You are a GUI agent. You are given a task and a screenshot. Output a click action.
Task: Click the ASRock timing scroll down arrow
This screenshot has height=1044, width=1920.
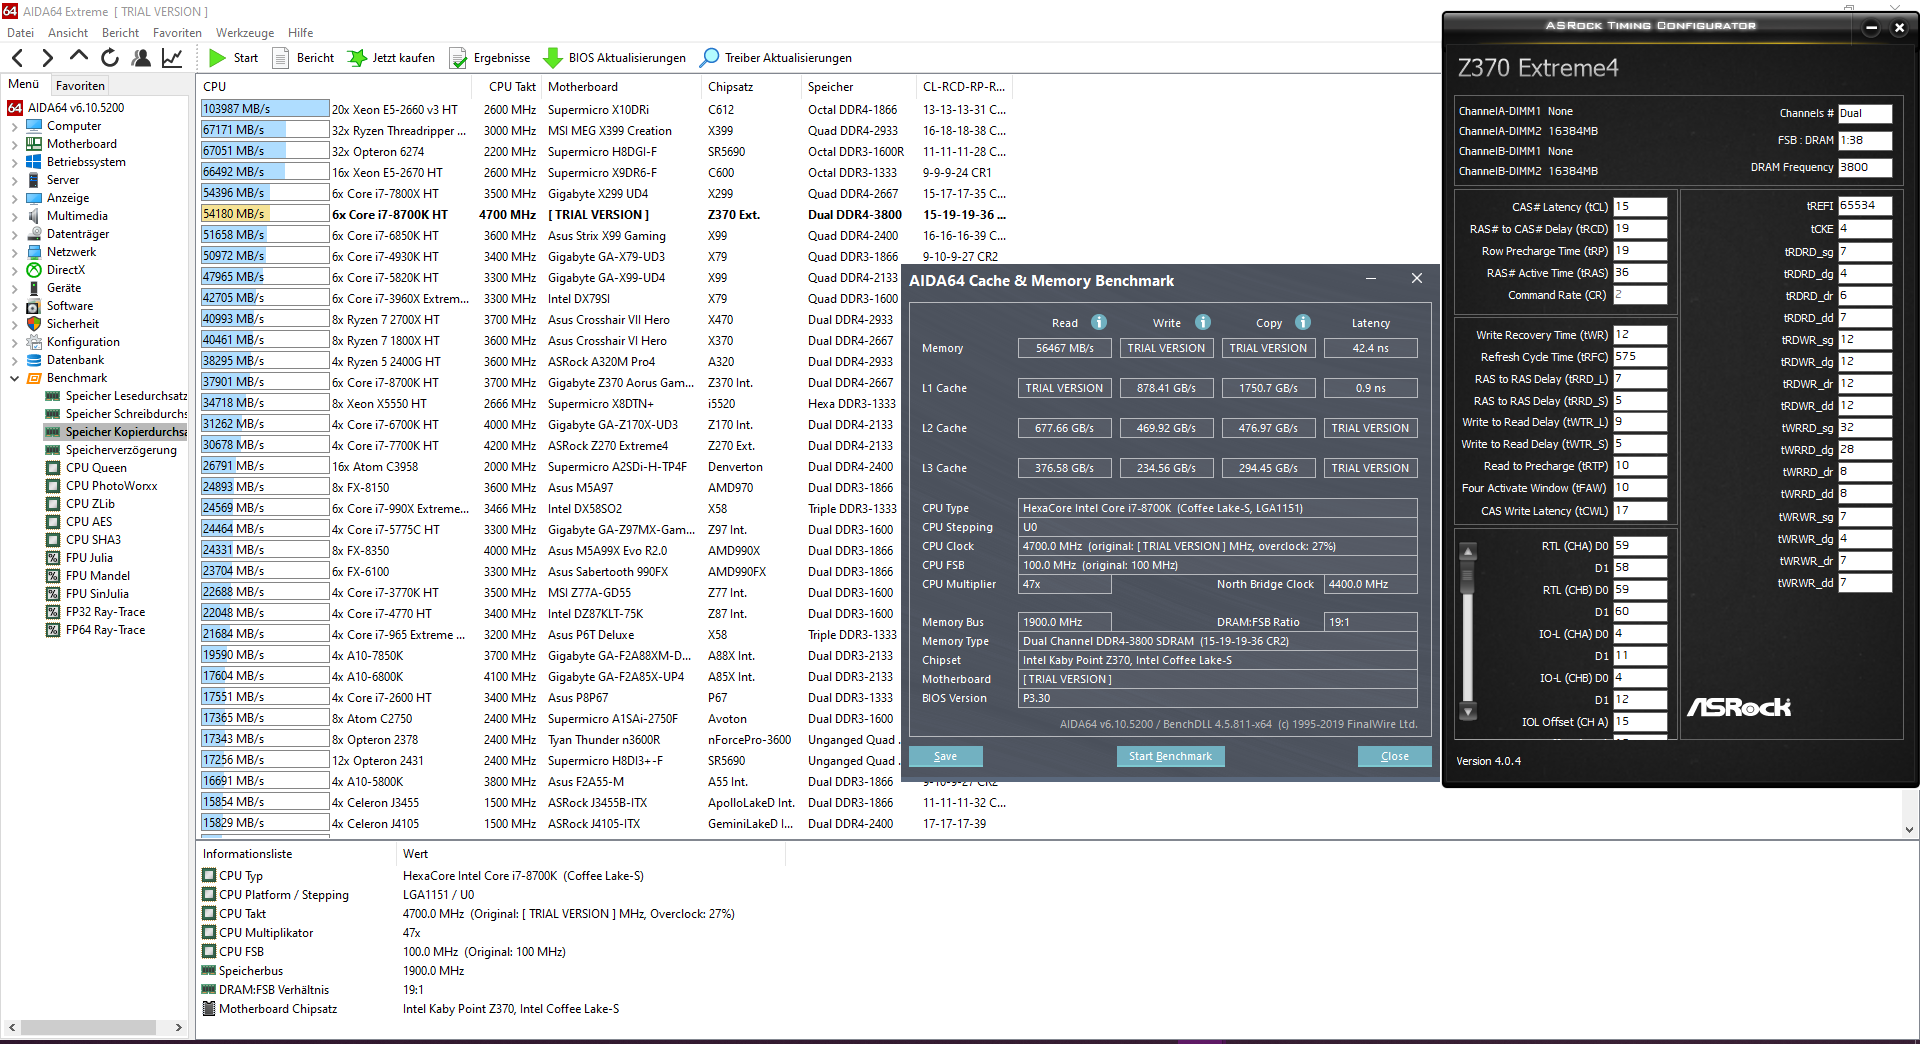click(1468, 712)
